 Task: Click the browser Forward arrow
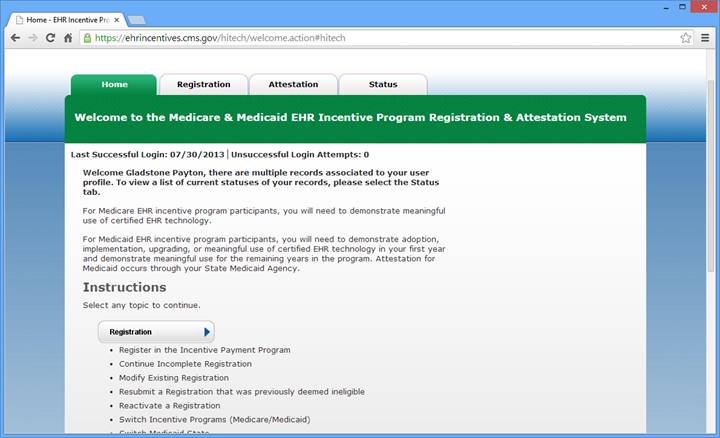click(33, 38)
